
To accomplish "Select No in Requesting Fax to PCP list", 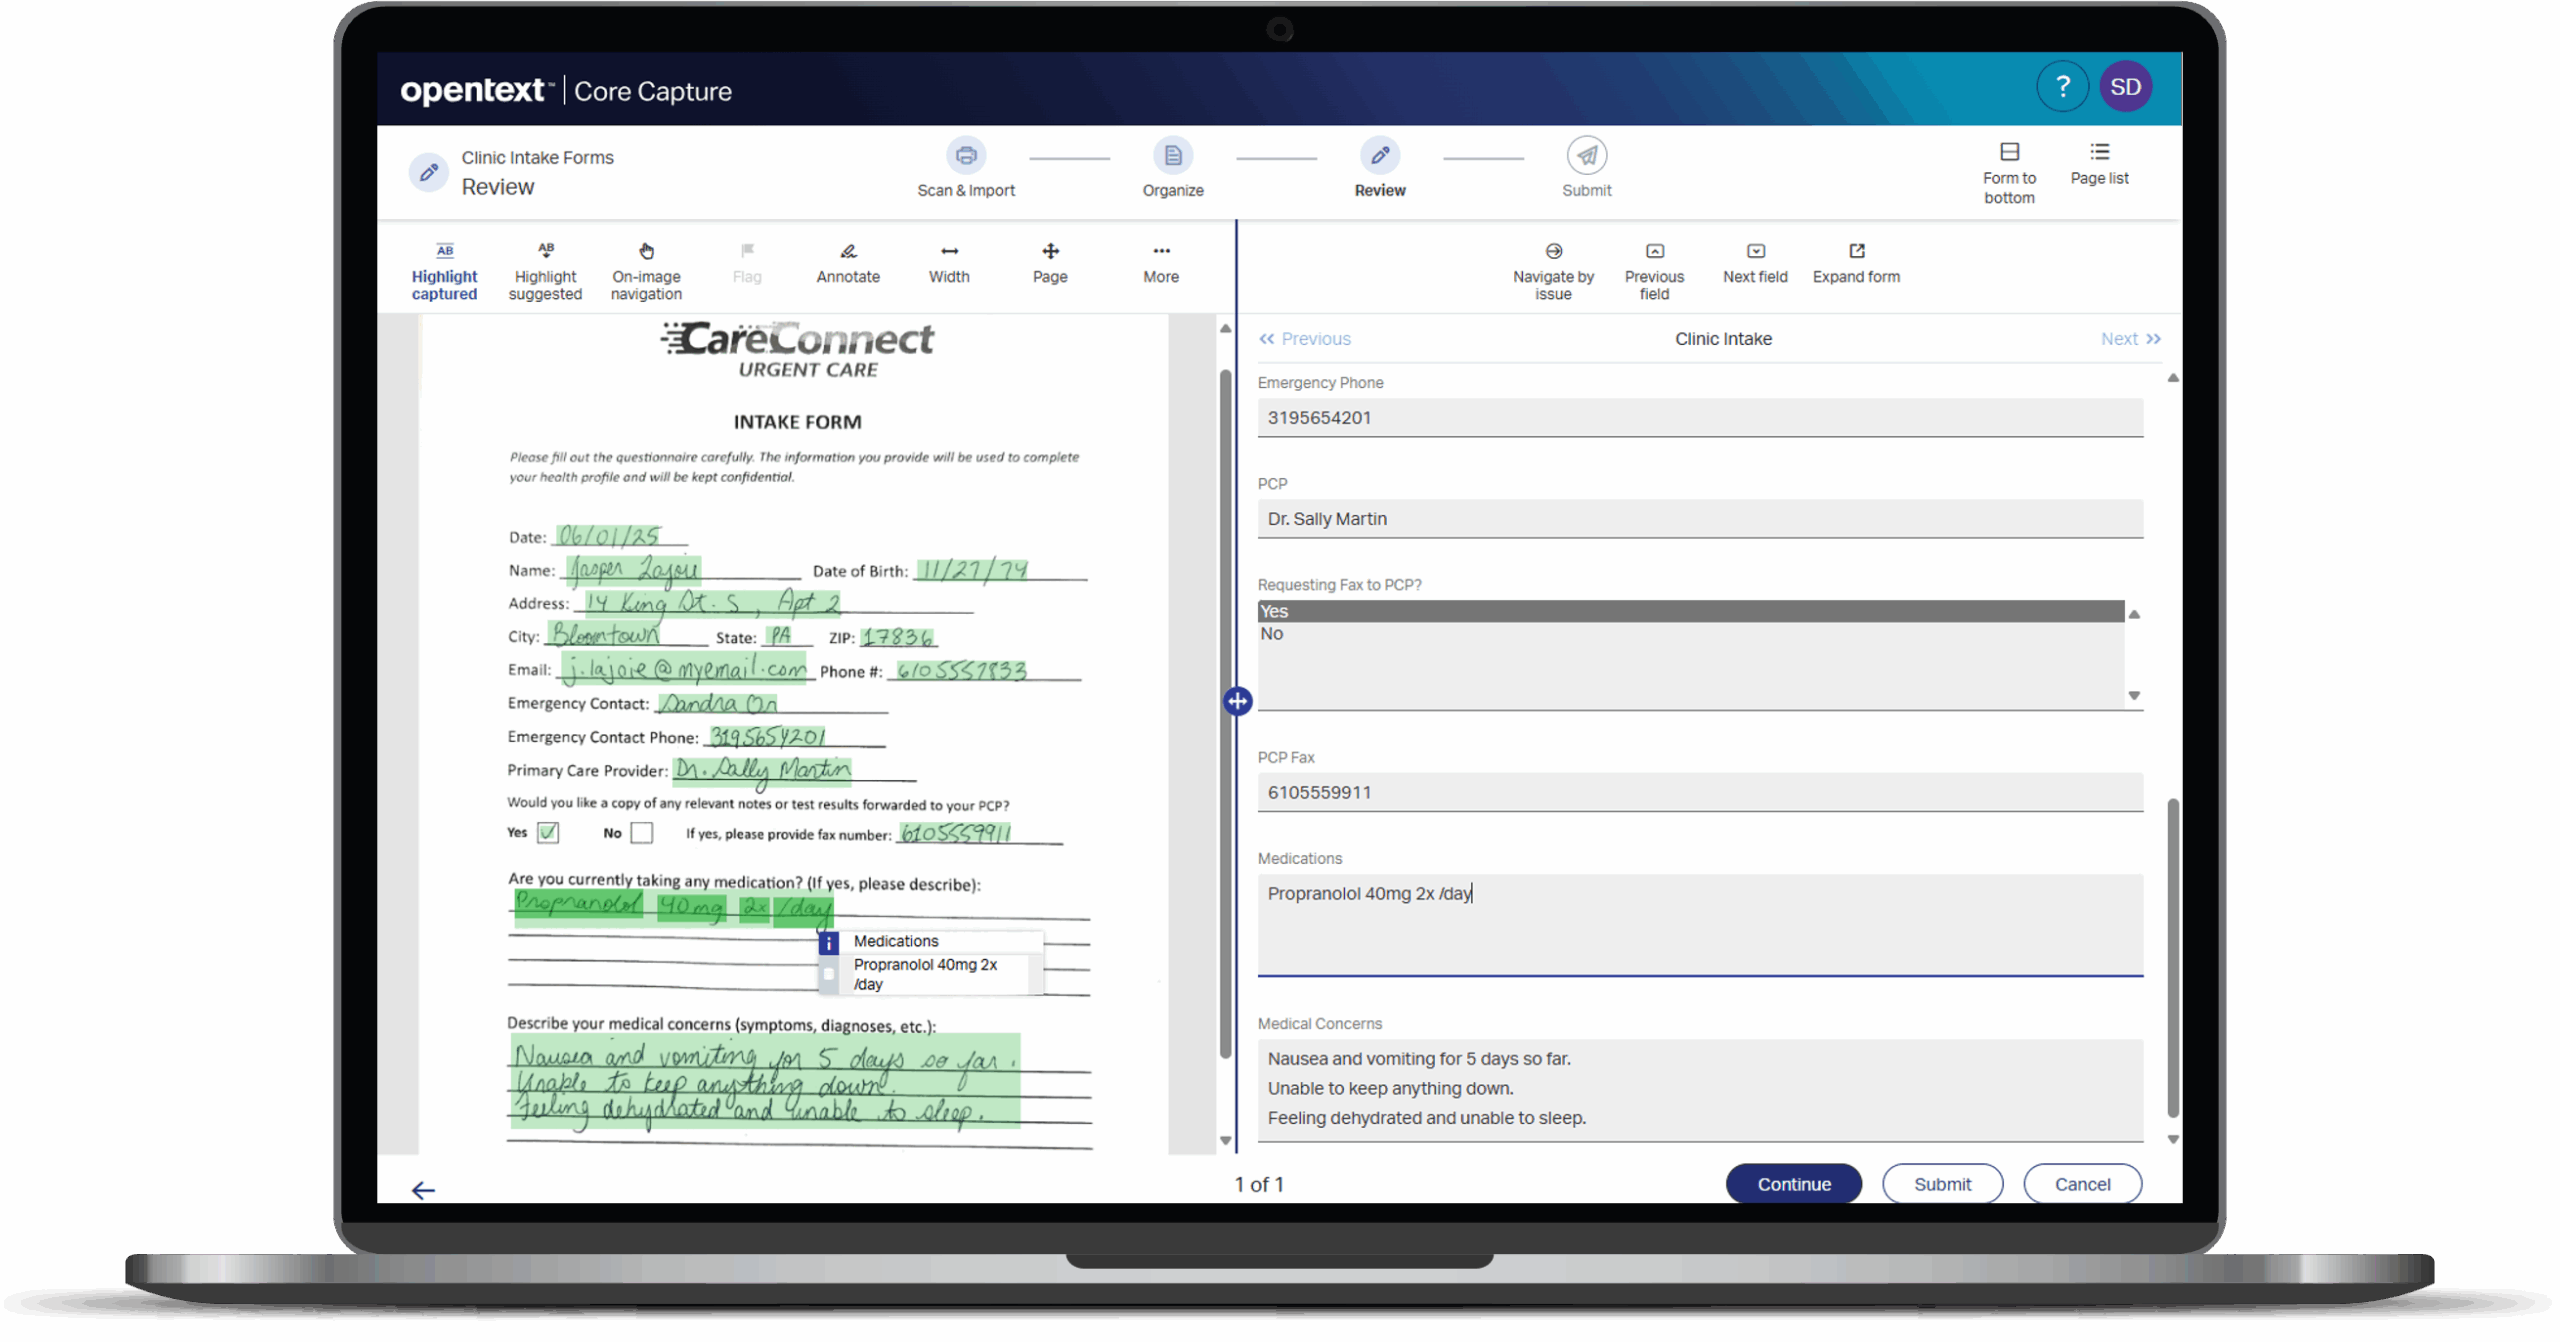I will (x=1690, y=634).
